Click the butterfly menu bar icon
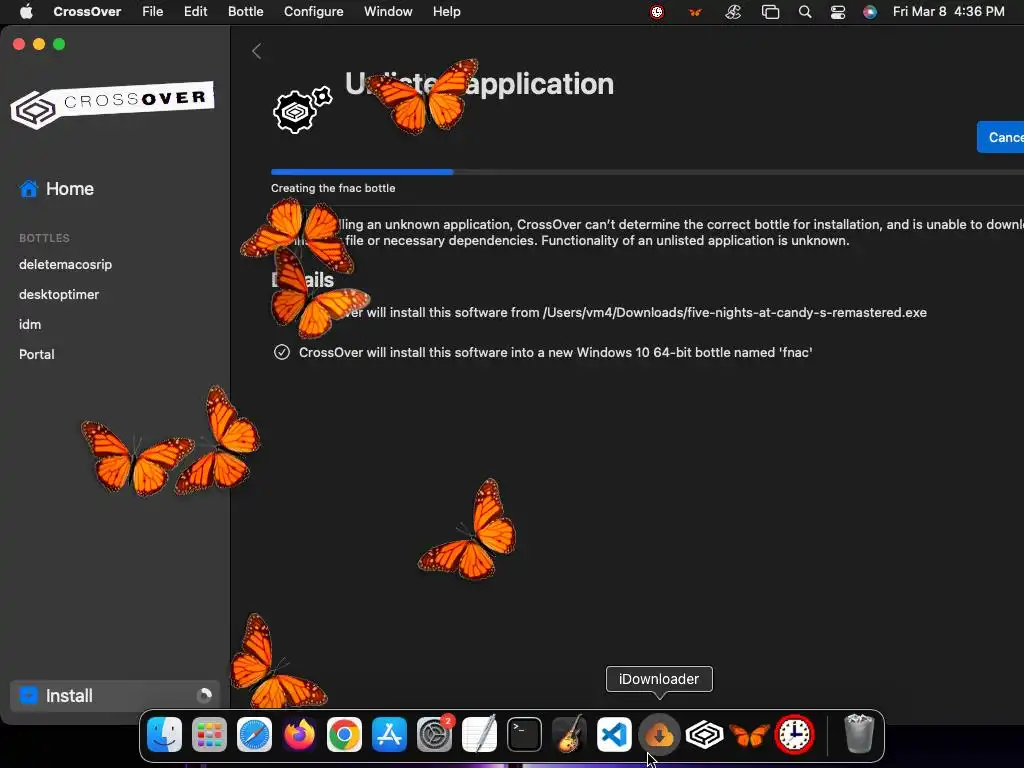Screen dimensions: 1024x768 point(695,12)
